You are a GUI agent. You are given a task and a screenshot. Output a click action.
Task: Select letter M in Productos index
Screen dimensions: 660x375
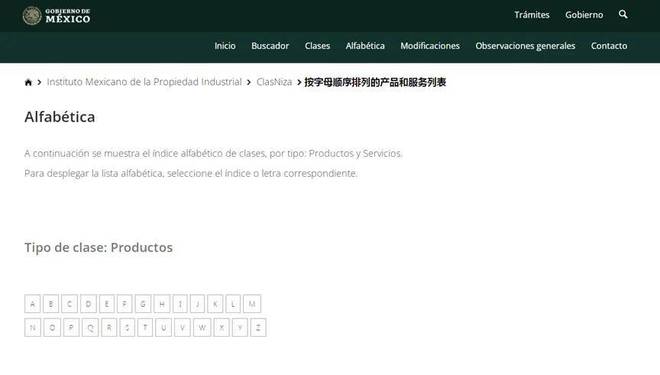(x=252, y=304)
